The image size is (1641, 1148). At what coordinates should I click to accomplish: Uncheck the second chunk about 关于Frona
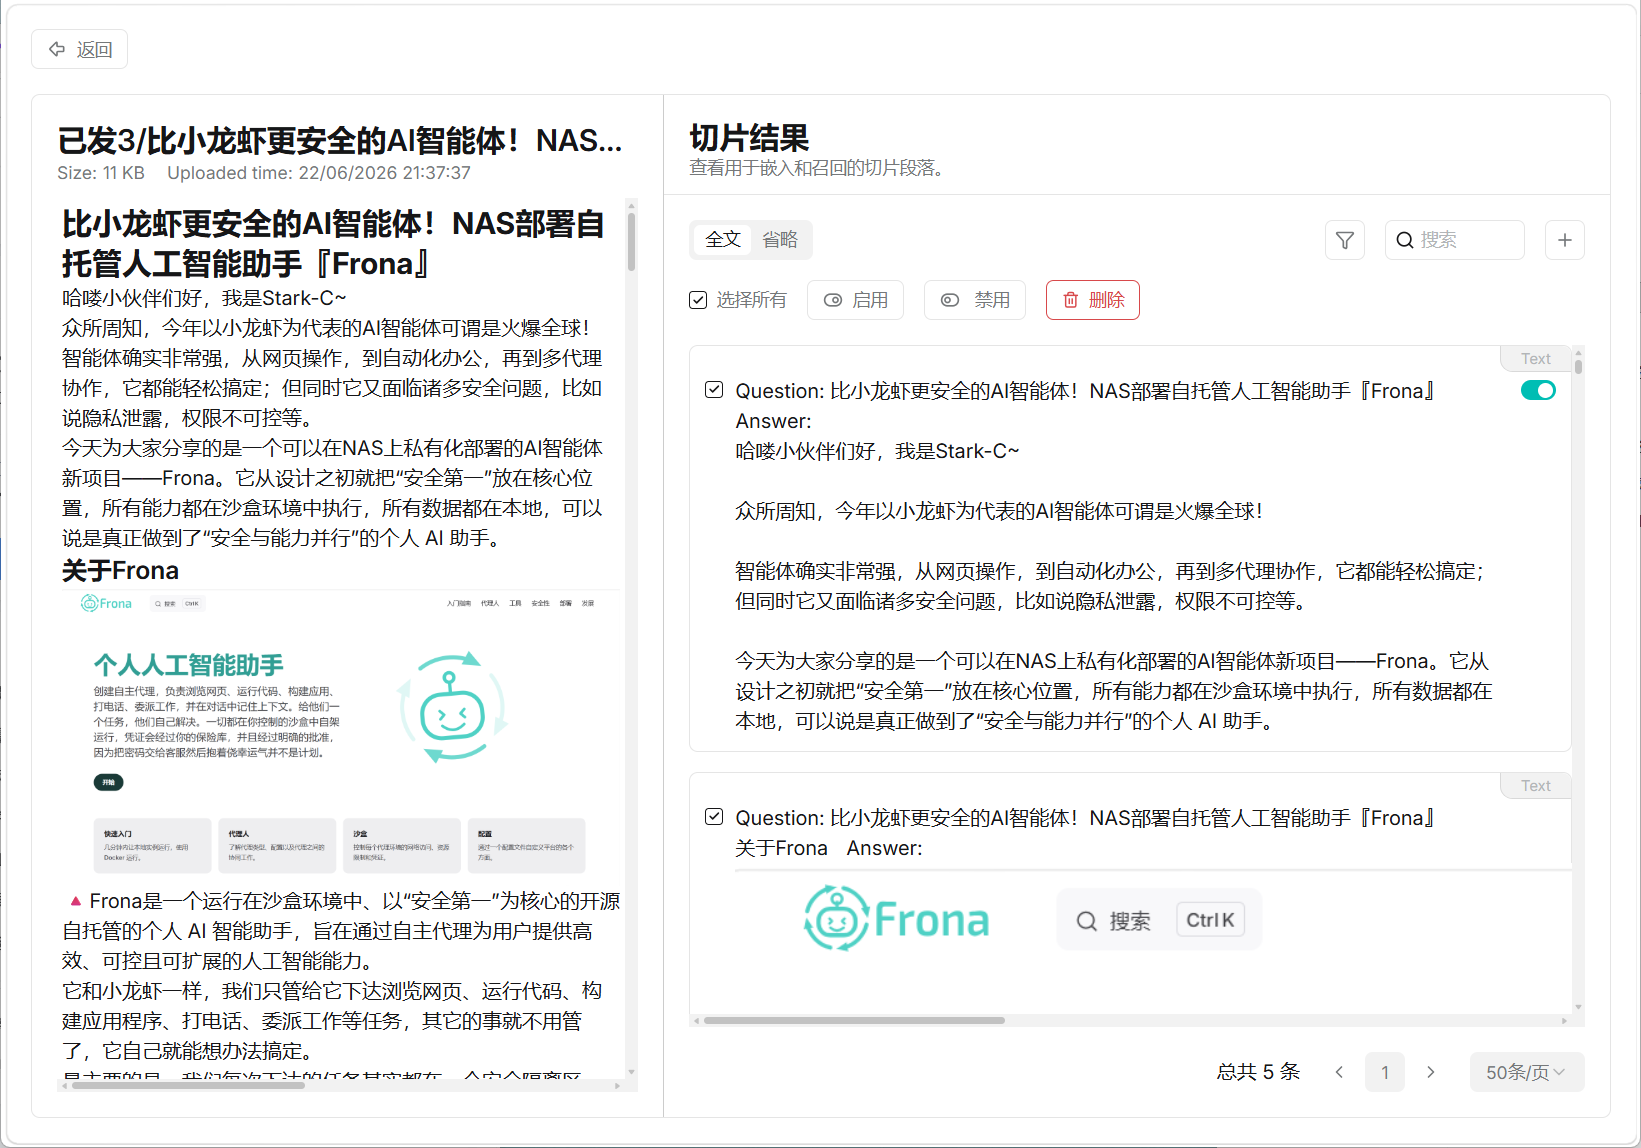coord(714,817)
